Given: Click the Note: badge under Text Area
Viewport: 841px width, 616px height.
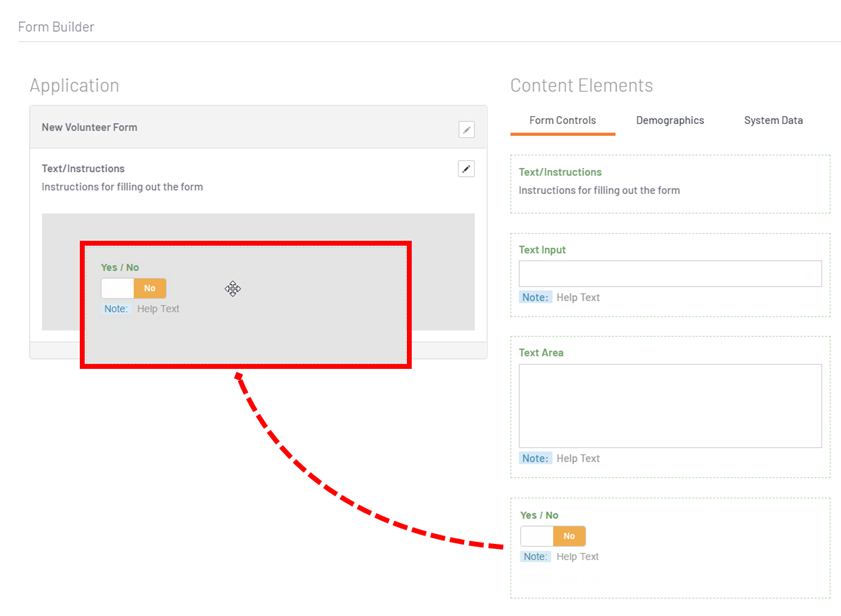Looking at the screenshot, I should pyautogui.click(x=535, y=458).
